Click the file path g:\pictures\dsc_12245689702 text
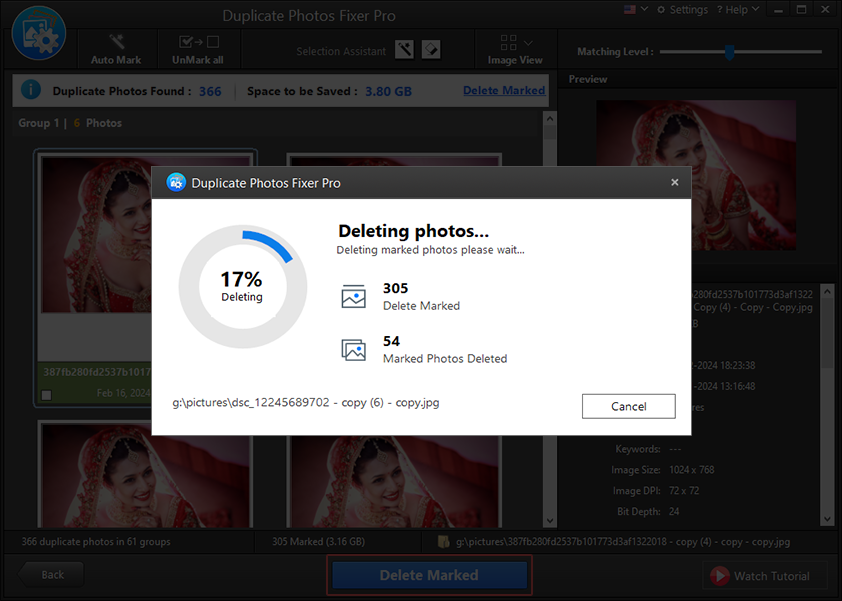 tap(306, 402)
